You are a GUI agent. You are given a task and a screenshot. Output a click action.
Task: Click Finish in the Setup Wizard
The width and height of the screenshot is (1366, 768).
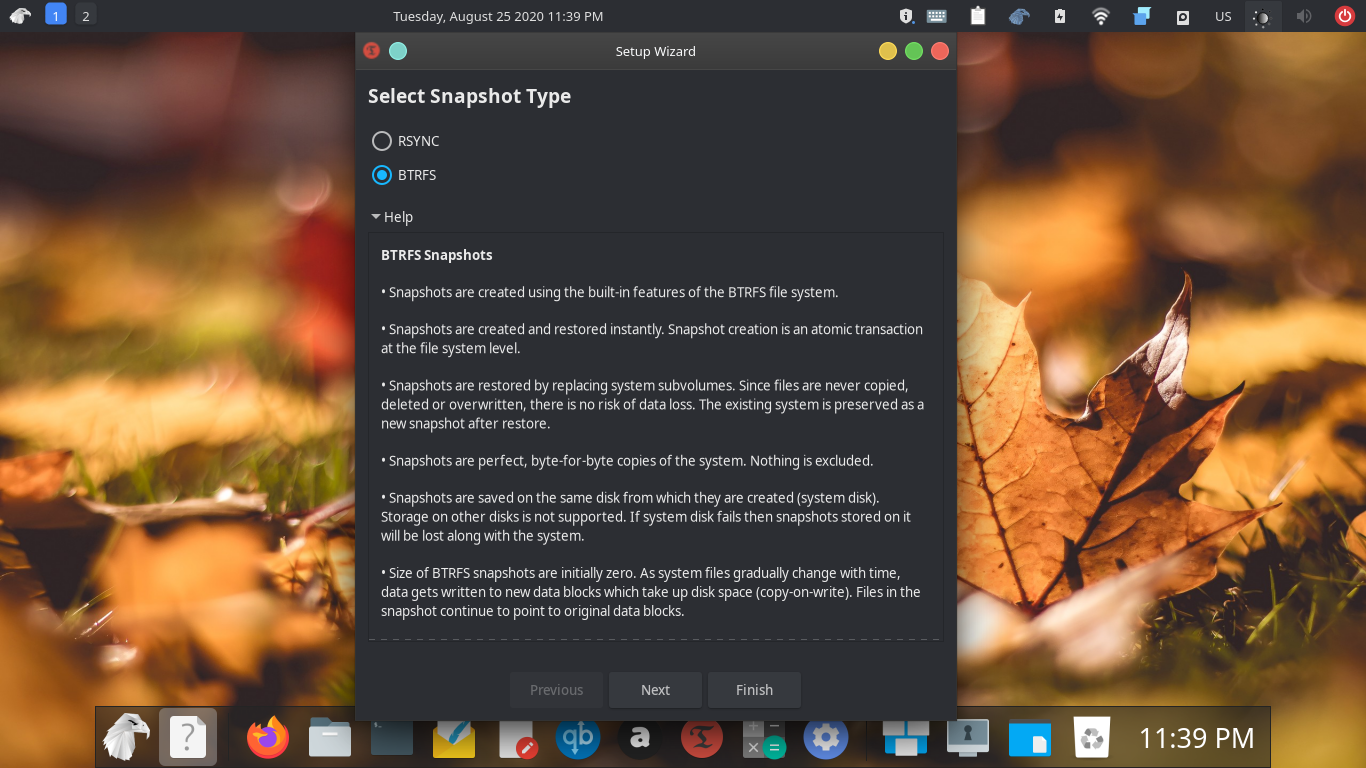[x=754, y=690]
